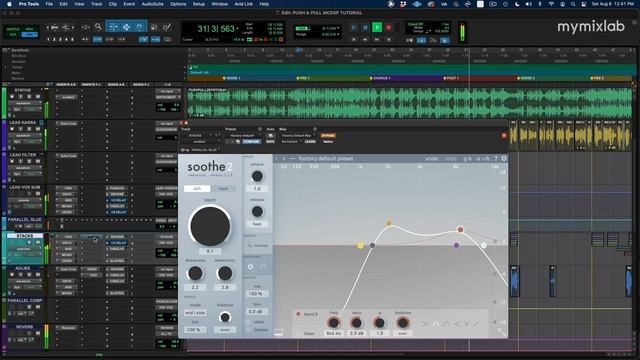Open the Apple menu
Viewport: 640px width, 360px height.
coord(9,4)
